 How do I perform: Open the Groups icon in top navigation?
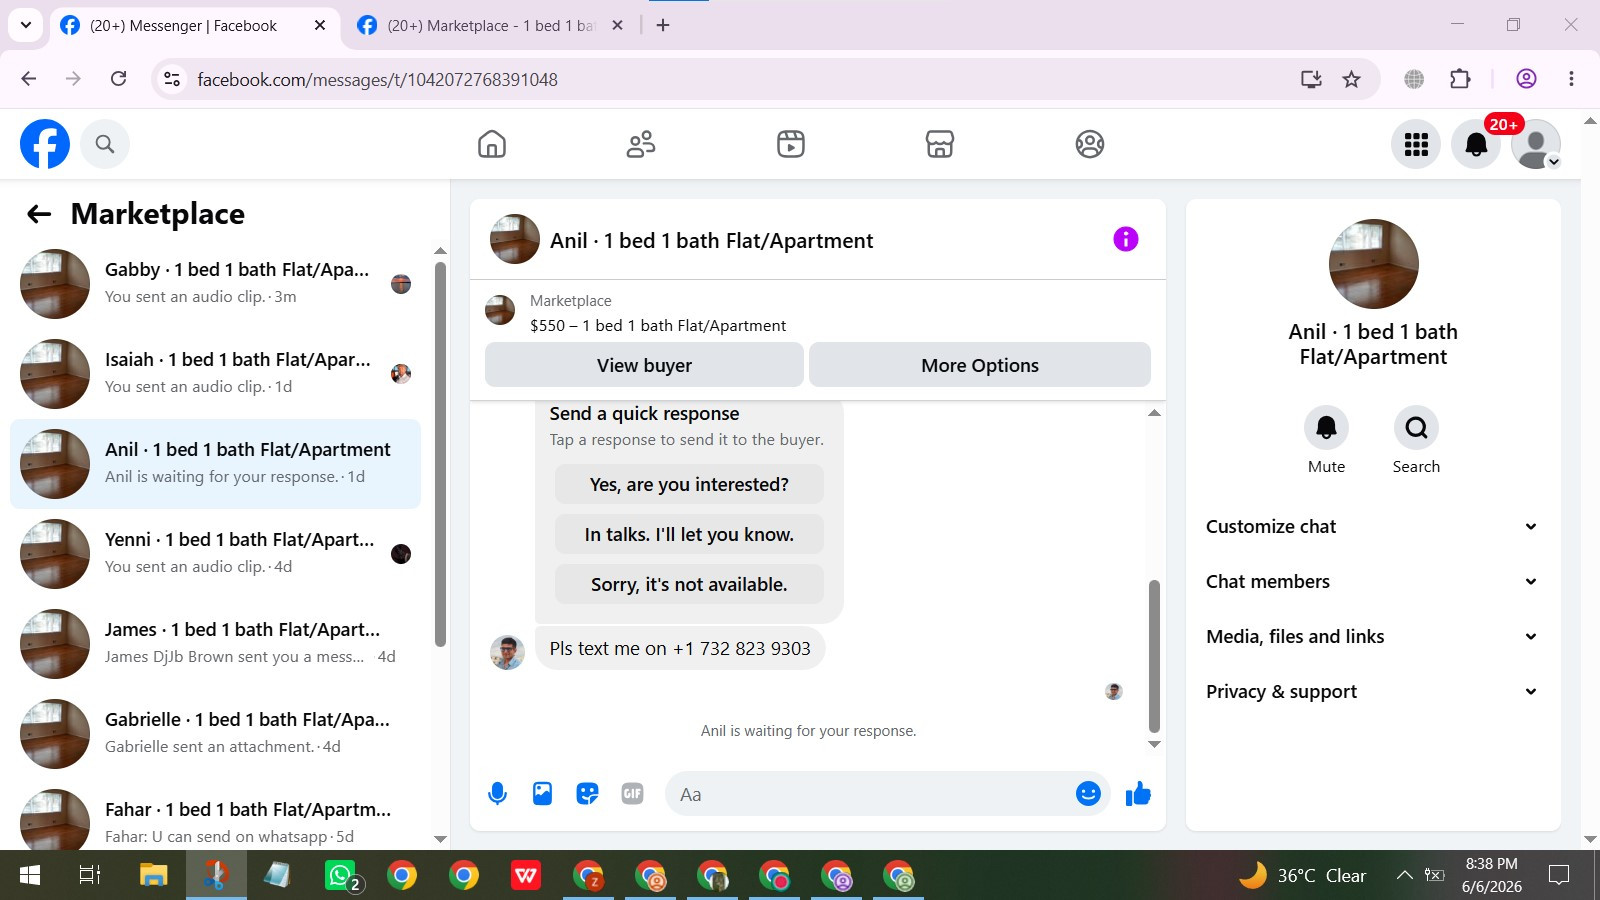point(1090,144)
